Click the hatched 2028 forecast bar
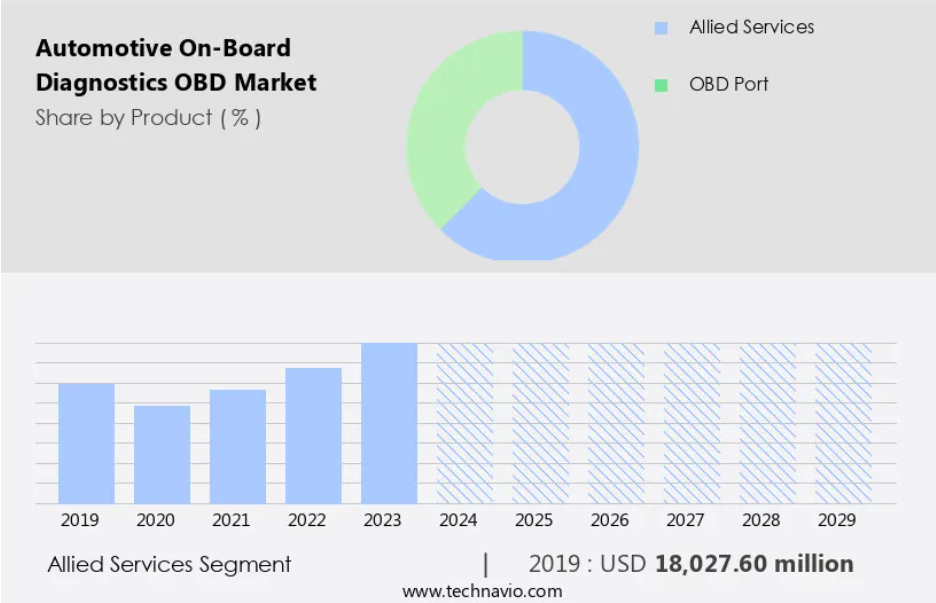Viewport: 936px width, 603px height. point(768,423)
